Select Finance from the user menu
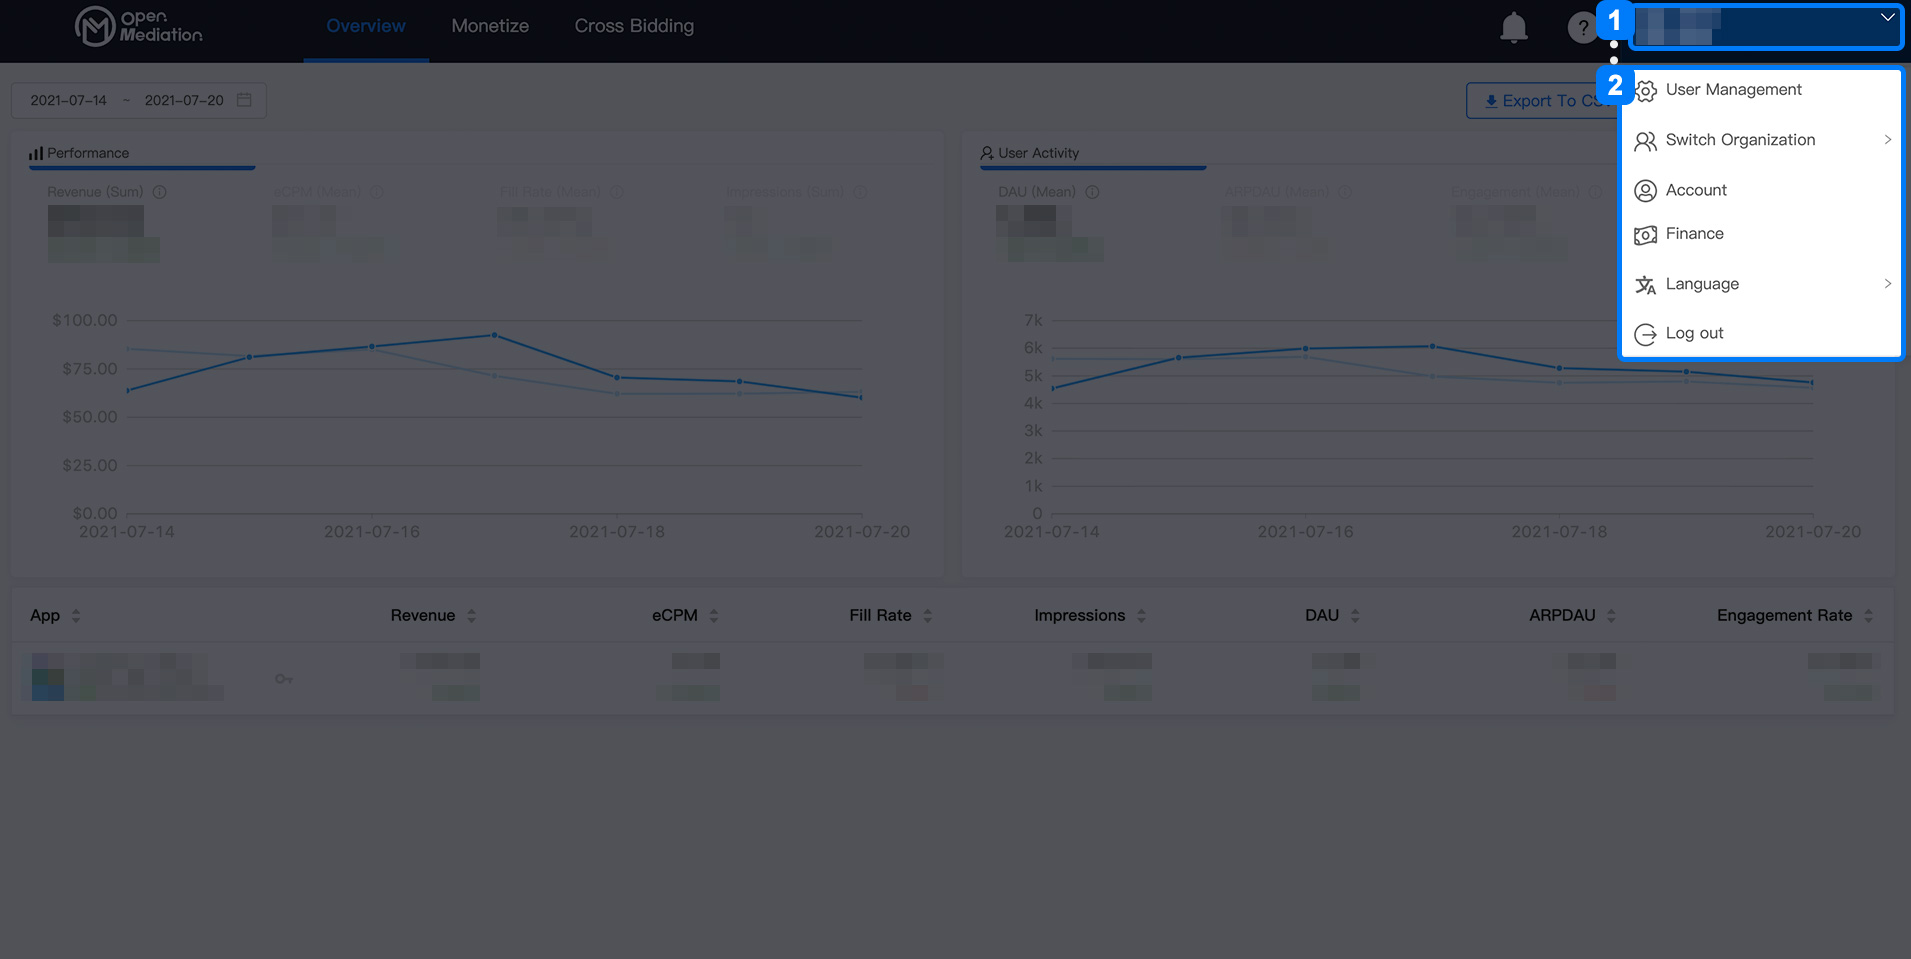 click(x=1694, y=234)
